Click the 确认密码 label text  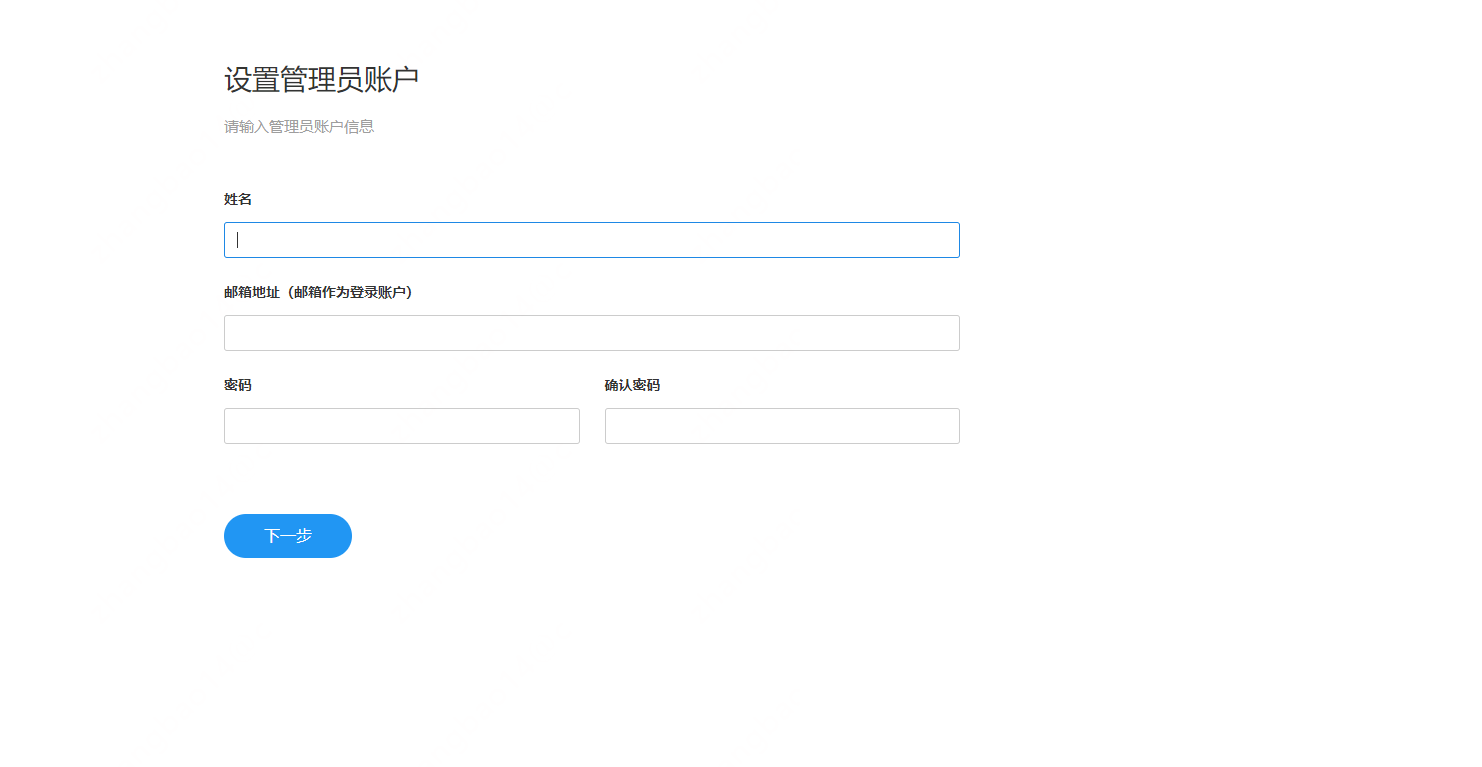click(x=632, y=385)
